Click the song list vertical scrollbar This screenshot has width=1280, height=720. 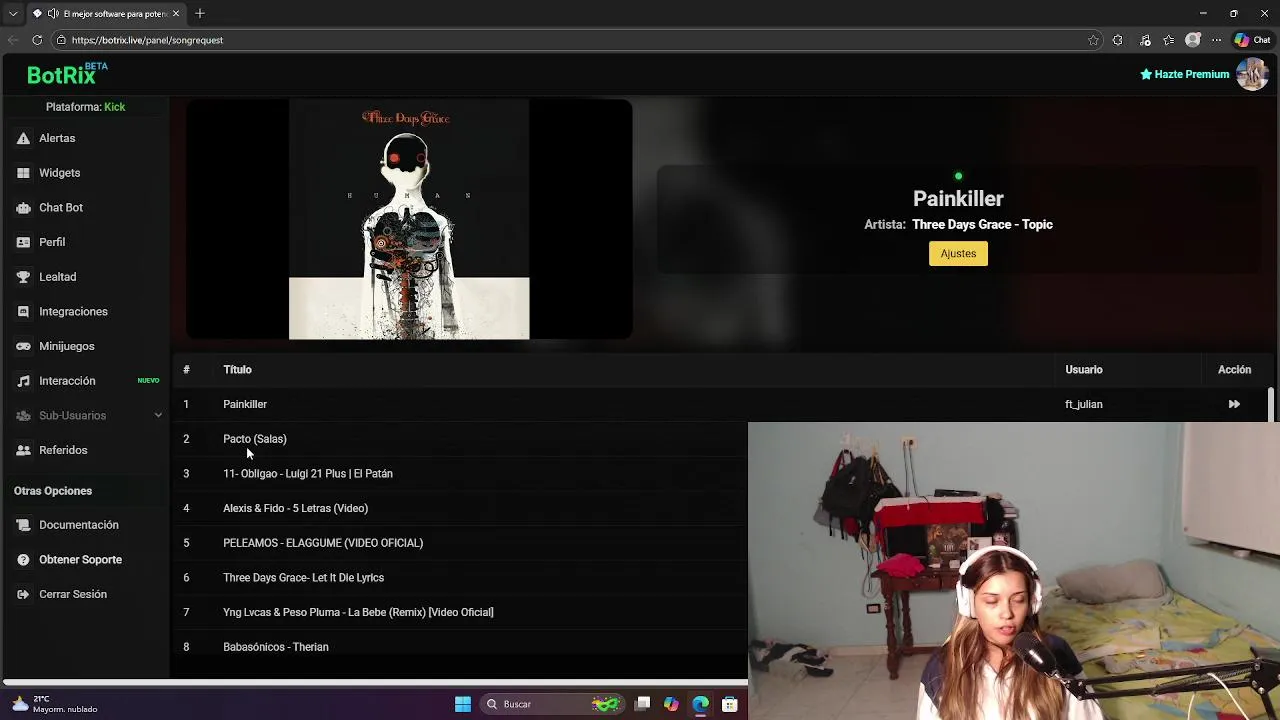(x=1271, y=405)
